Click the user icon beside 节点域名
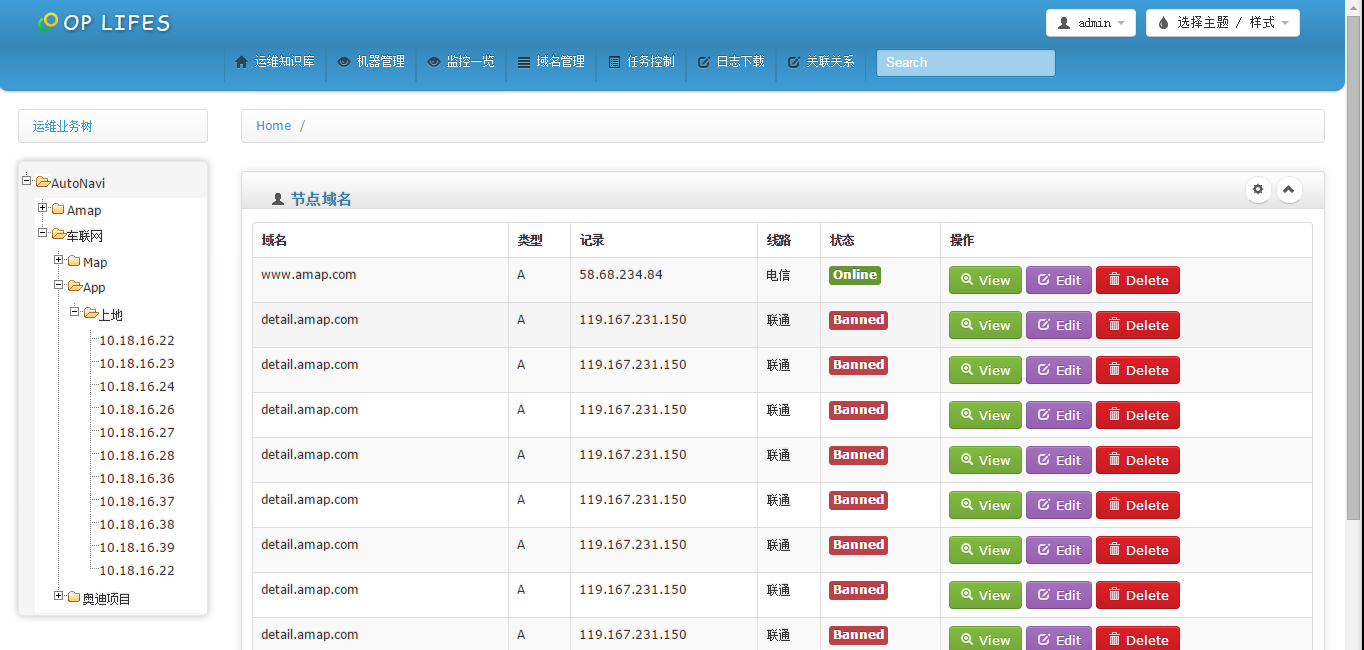 point(278,200)
